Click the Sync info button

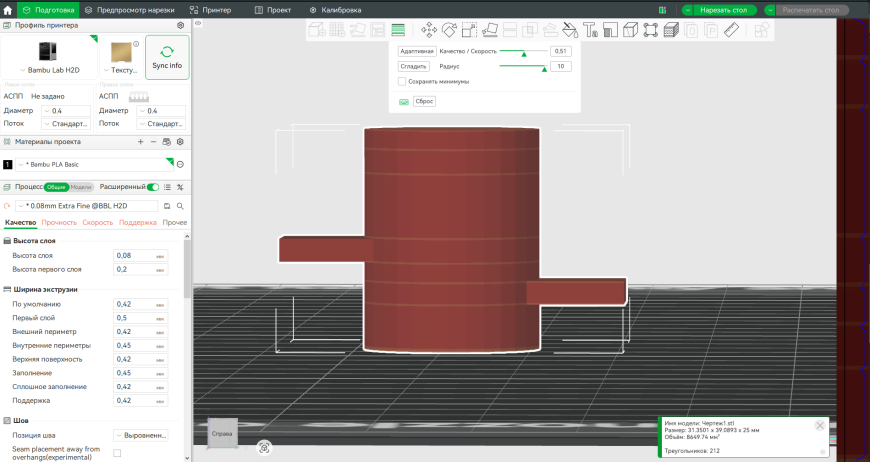coord(167,57)
